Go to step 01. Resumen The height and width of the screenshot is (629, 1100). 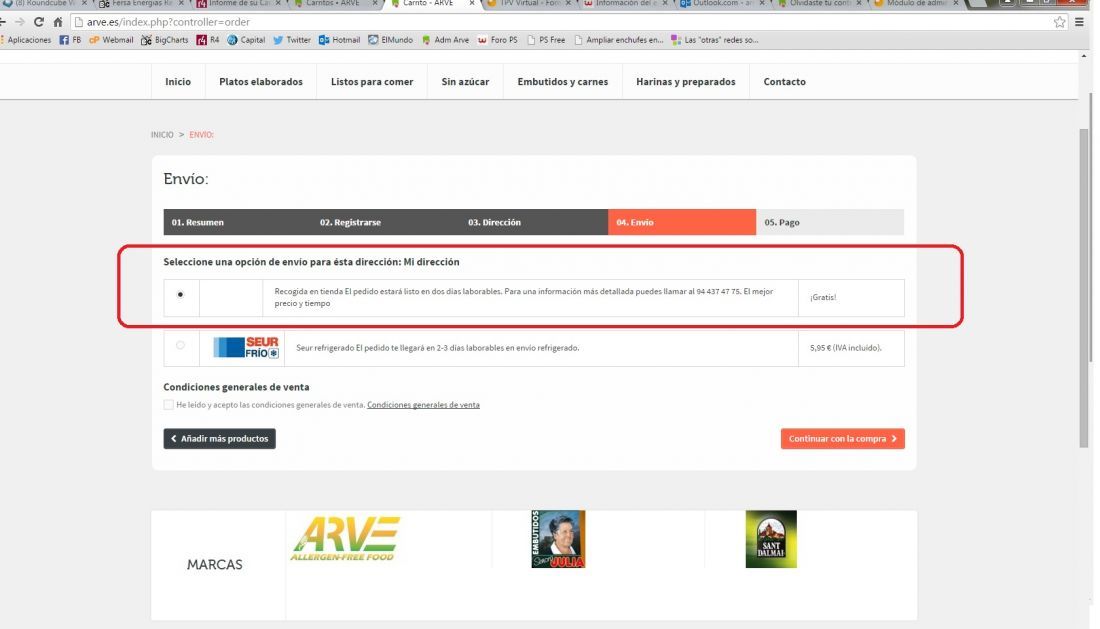pos(237,222)
